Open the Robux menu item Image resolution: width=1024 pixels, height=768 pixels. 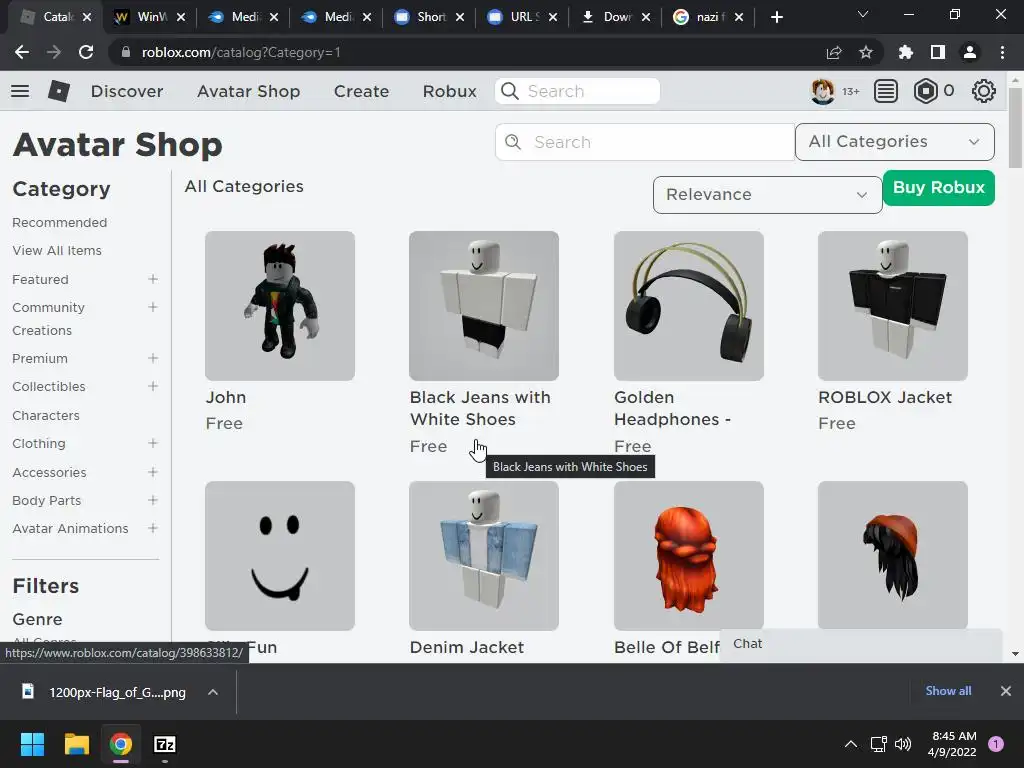[x=449, y=91]
